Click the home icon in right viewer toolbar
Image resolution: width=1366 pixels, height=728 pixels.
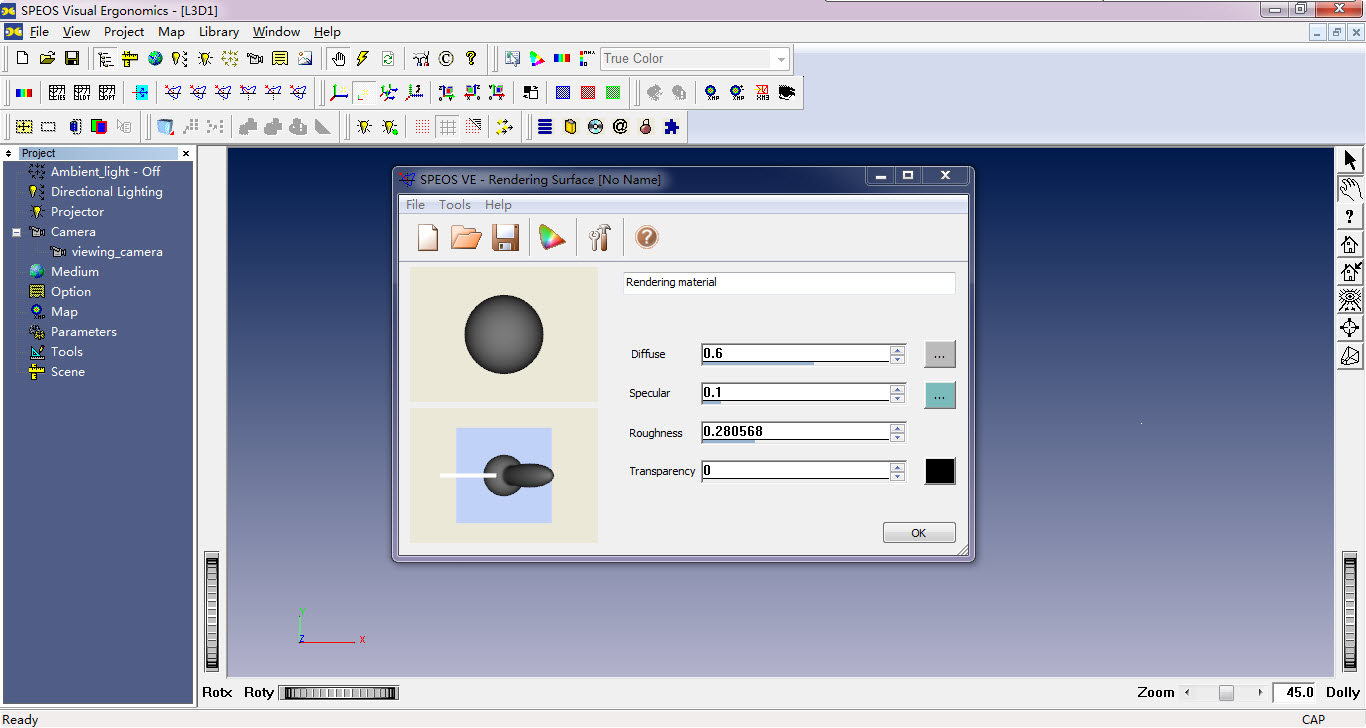pos(1350,244)
